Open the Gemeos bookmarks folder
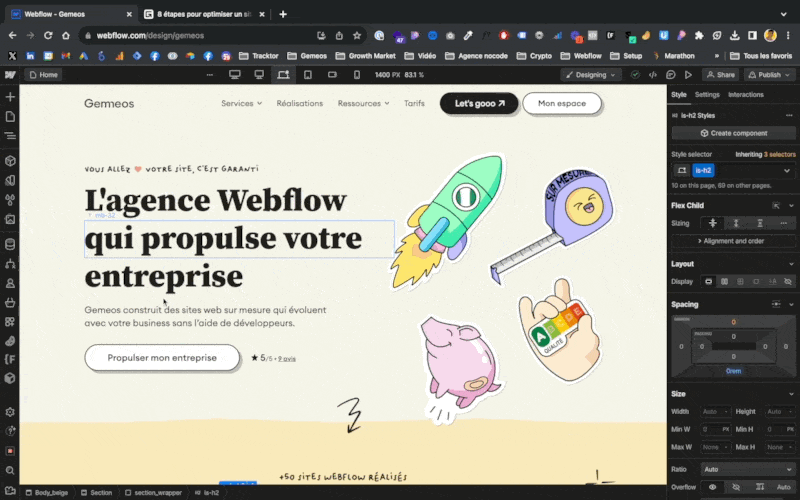The width and height of the screenshot is (800, 500). tap(307, 56)
